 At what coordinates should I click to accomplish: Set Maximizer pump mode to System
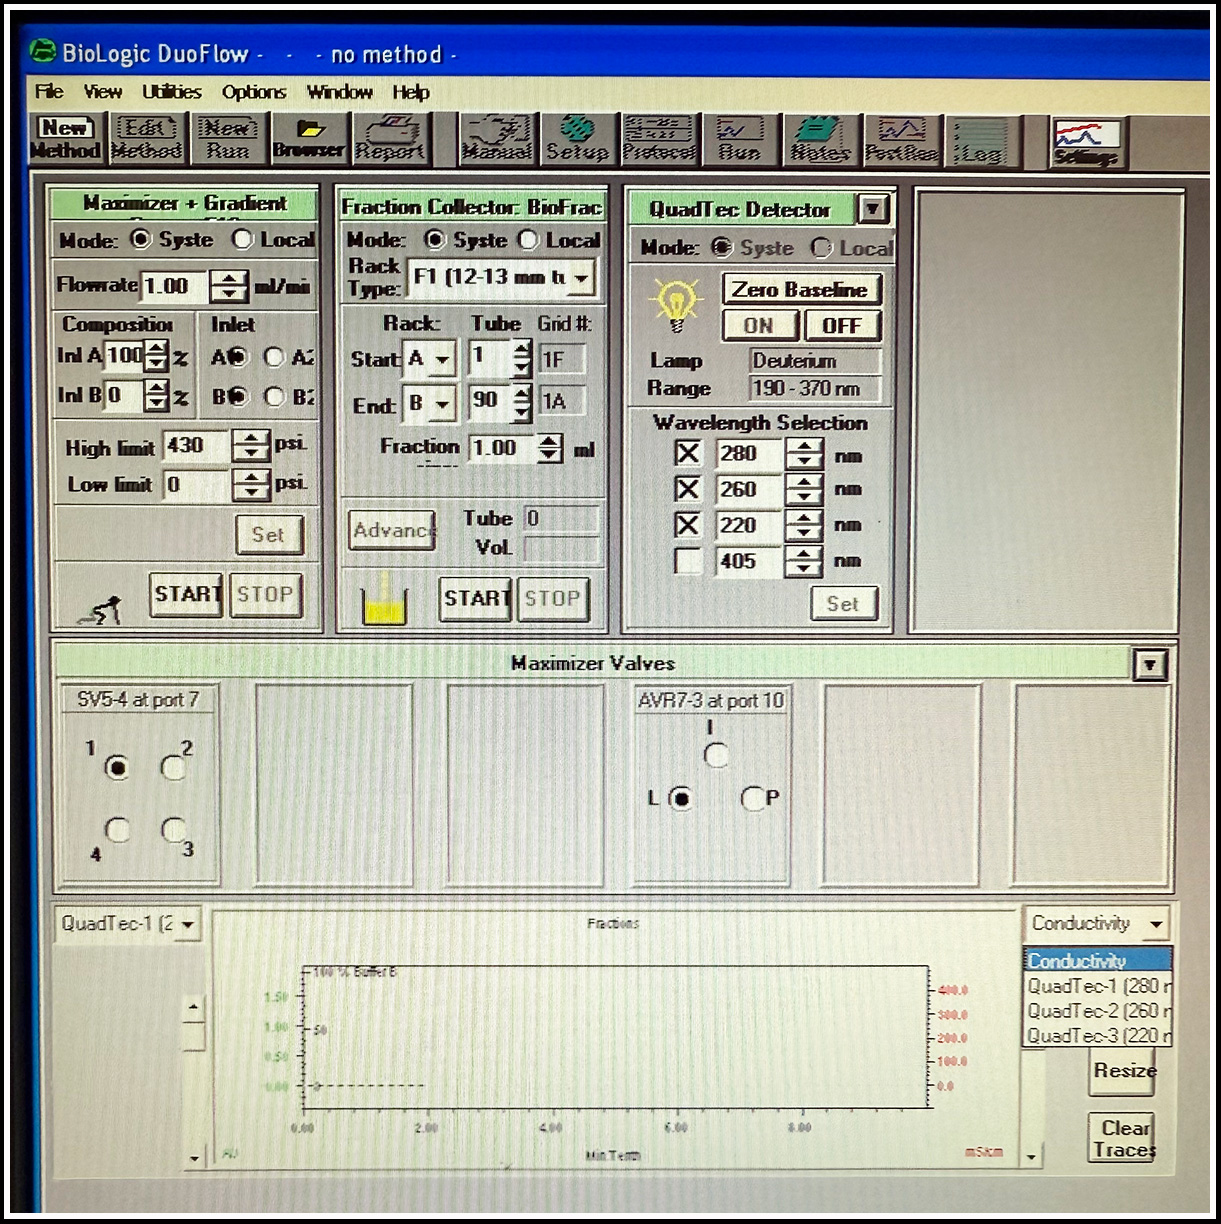[x=141, y=240]
